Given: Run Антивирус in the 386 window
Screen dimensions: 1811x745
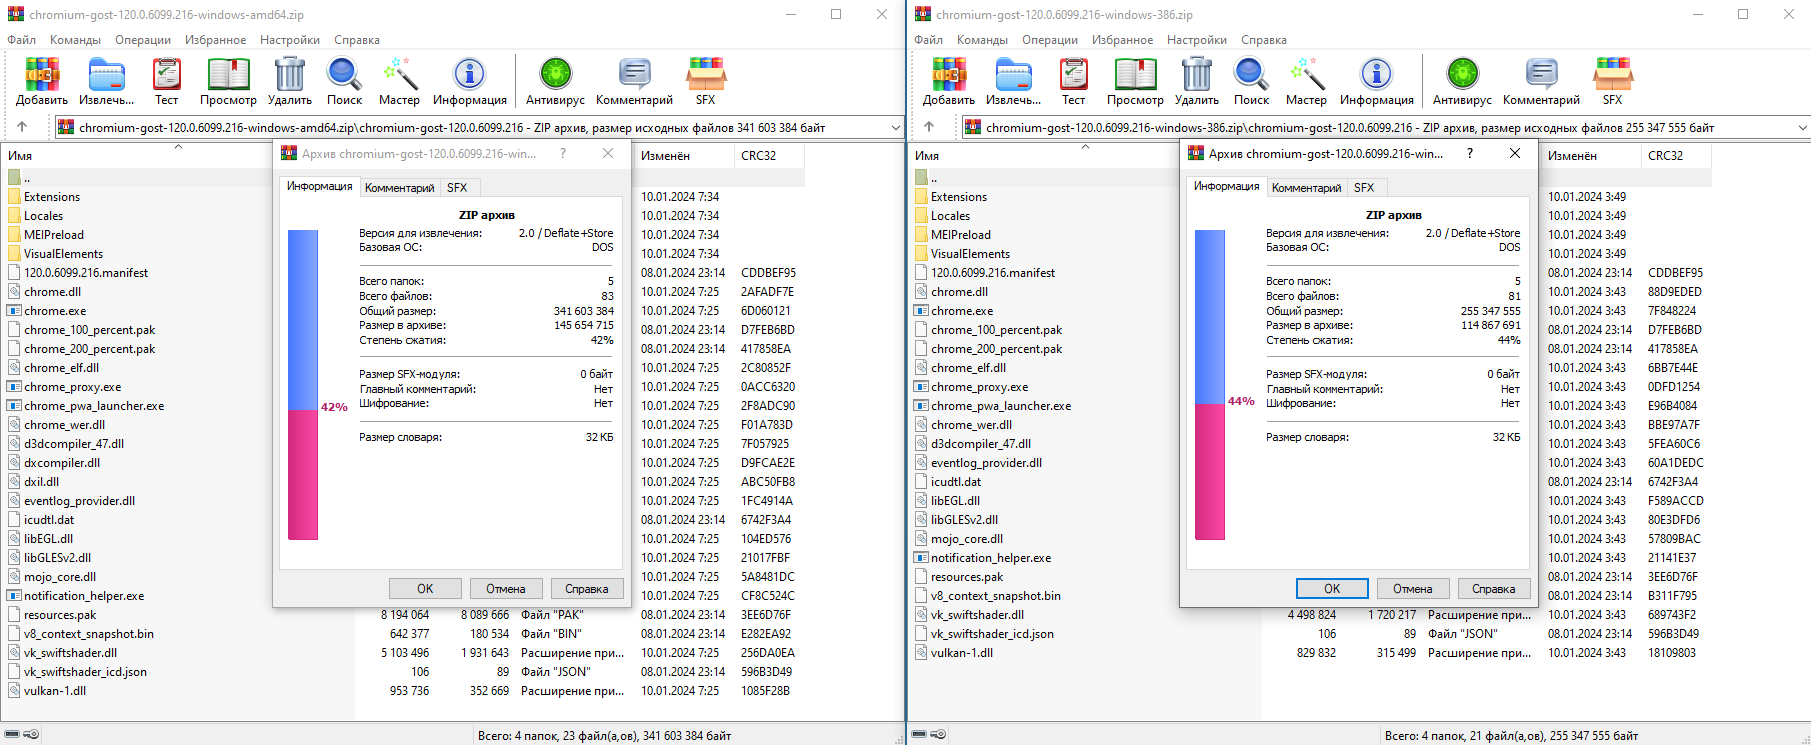Looking at the screenshot, I should pos(1462,81).
